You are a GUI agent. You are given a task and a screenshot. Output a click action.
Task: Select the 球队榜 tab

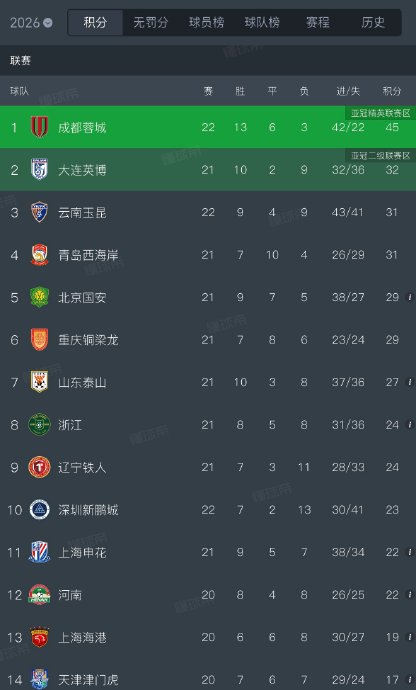click(x=262, y=22)
